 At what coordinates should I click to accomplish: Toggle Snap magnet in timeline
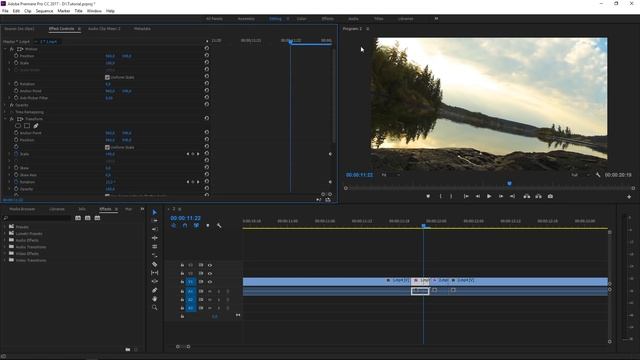point(185,226)
